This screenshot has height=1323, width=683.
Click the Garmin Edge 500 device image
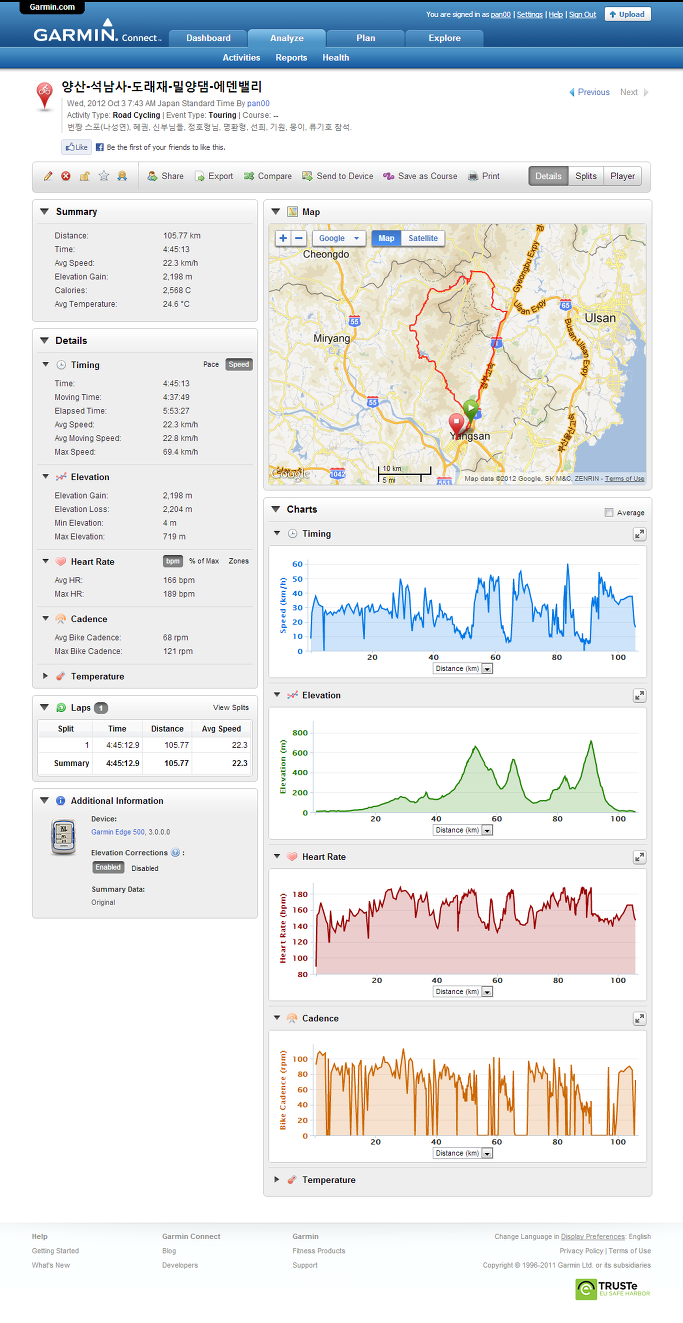pyautogui.click(x=63, y=837)
